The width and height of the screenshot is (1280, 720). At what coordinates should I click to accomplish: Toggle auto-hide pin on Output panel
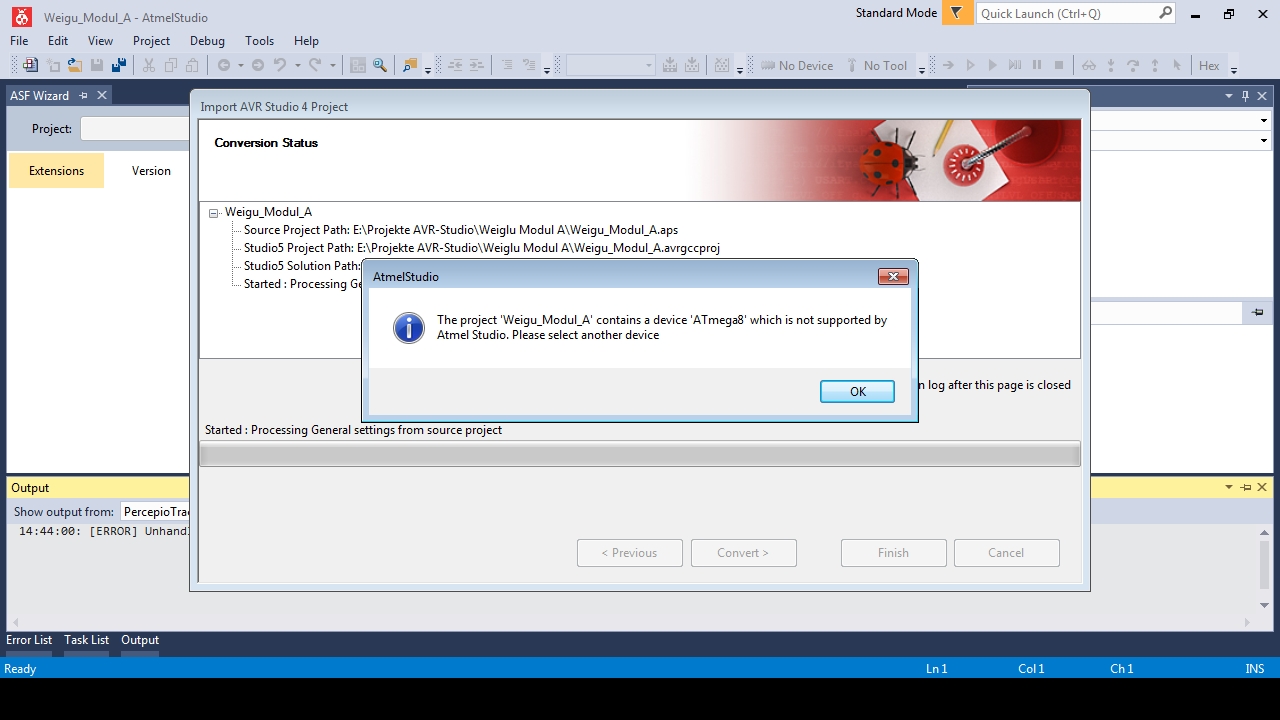pos(1246,487)
